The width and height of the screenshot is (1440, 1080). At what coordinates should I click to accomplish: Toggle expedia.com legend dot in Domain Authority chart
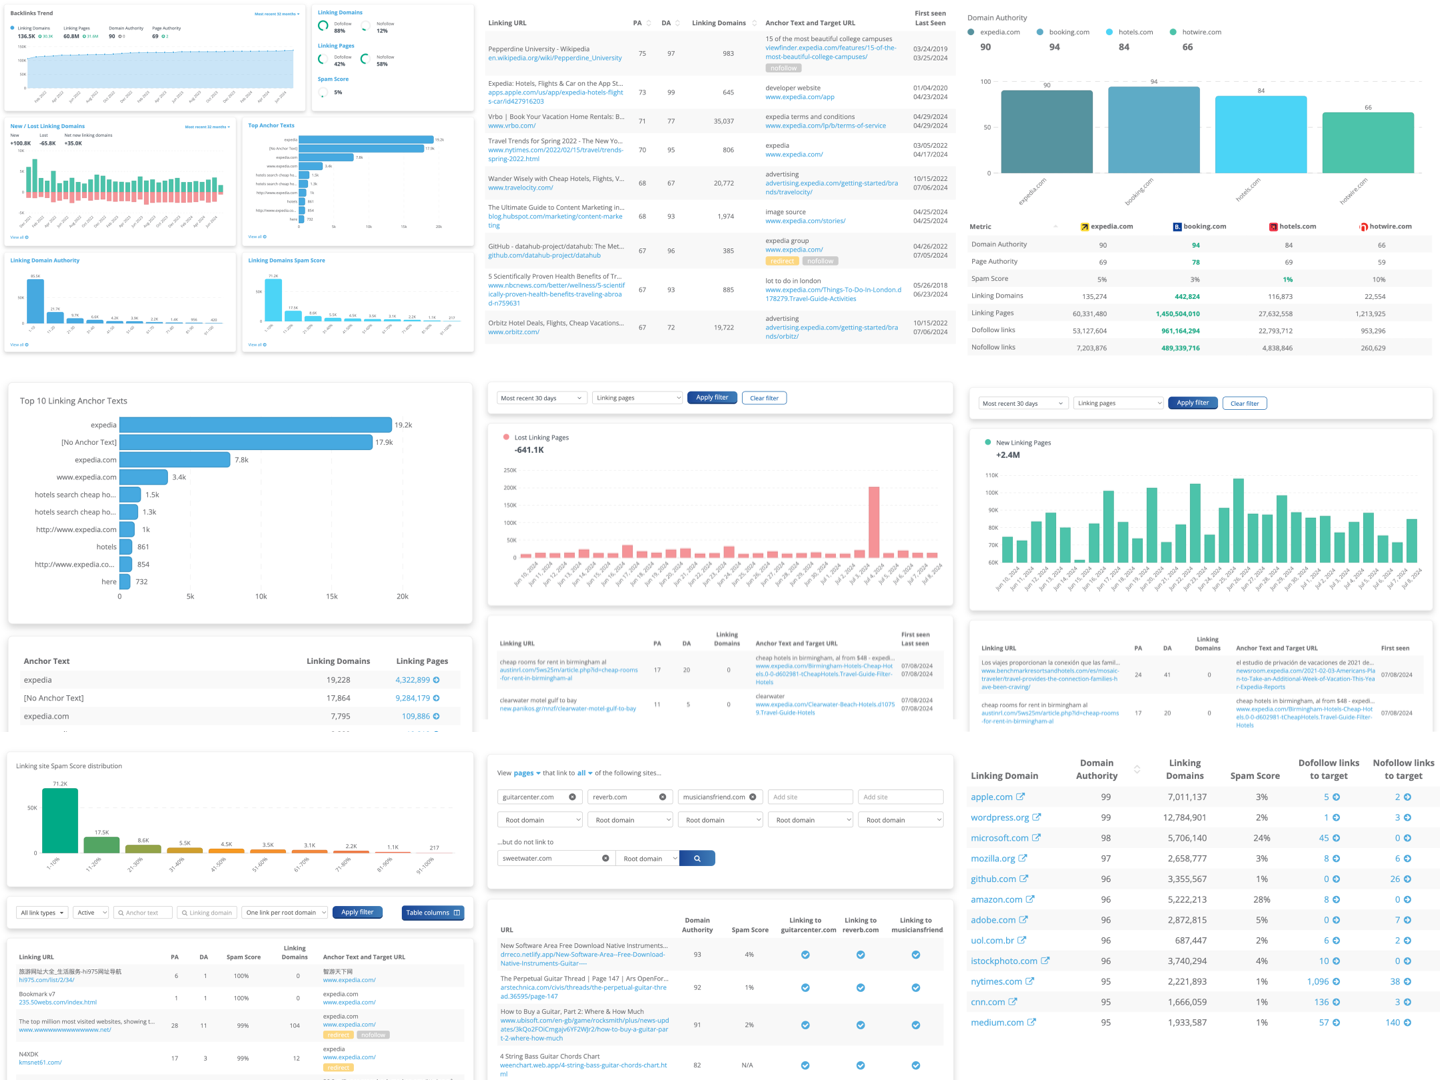click(972, 32)
